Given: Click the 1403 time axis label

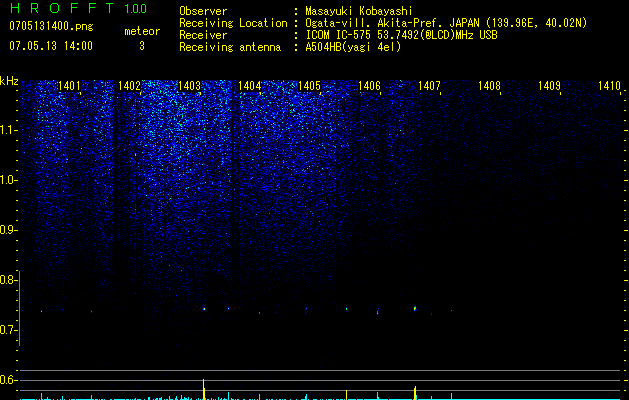Looking at the screenshot, I should [x=189, y=85].
